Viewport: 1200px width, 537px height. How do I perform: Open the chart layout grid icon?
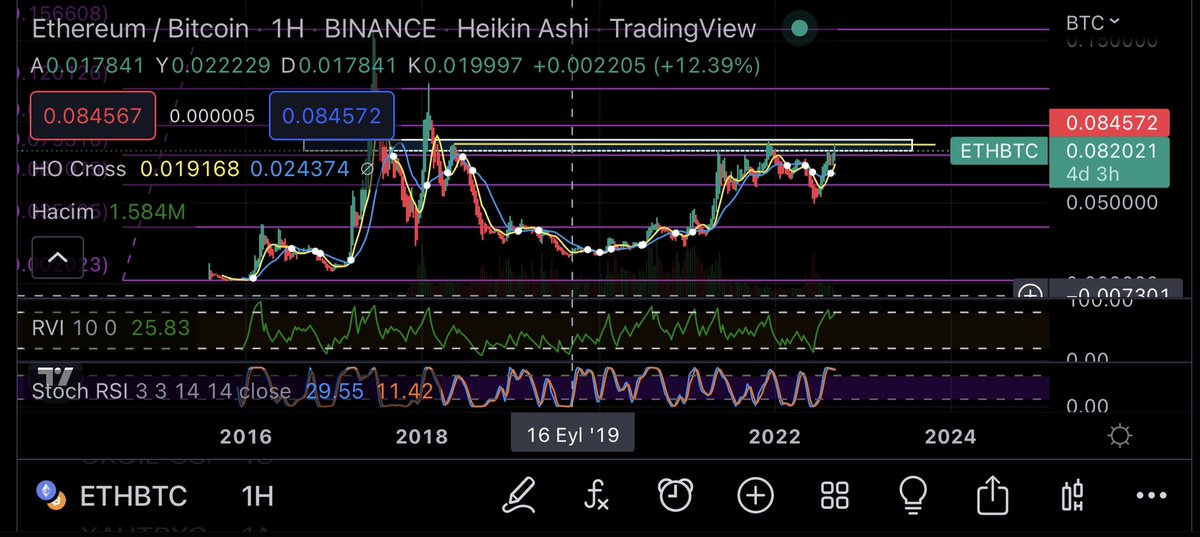point(834,494)
